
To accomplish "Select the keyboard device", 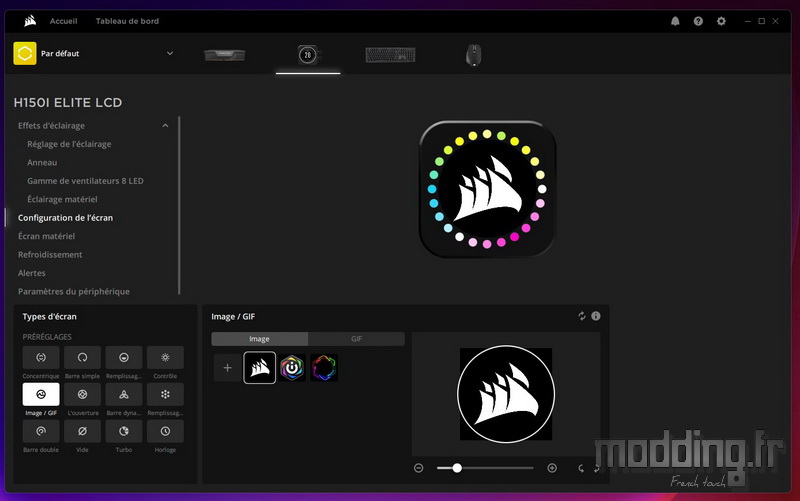I will point(390,55).
